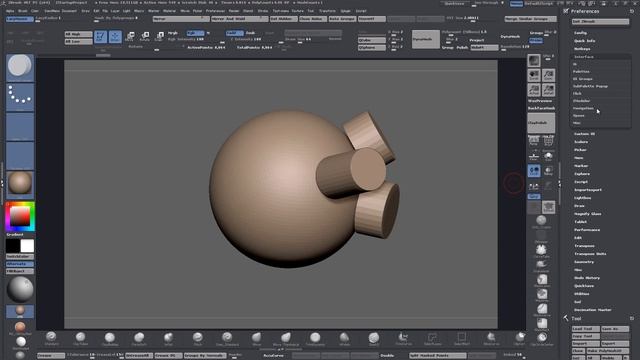The width and height of the screenshot is (640, 360).
Task: Expand the Performance preferences section
Action: coord(587,230)
